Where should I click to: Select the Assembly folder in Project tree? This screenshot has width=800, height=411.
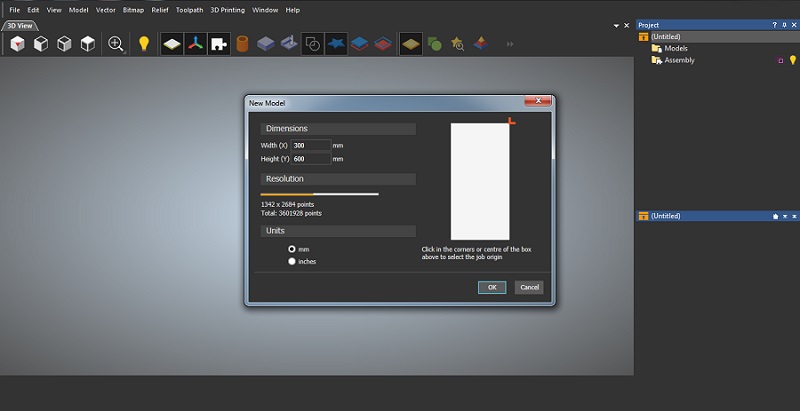[679, 60]
